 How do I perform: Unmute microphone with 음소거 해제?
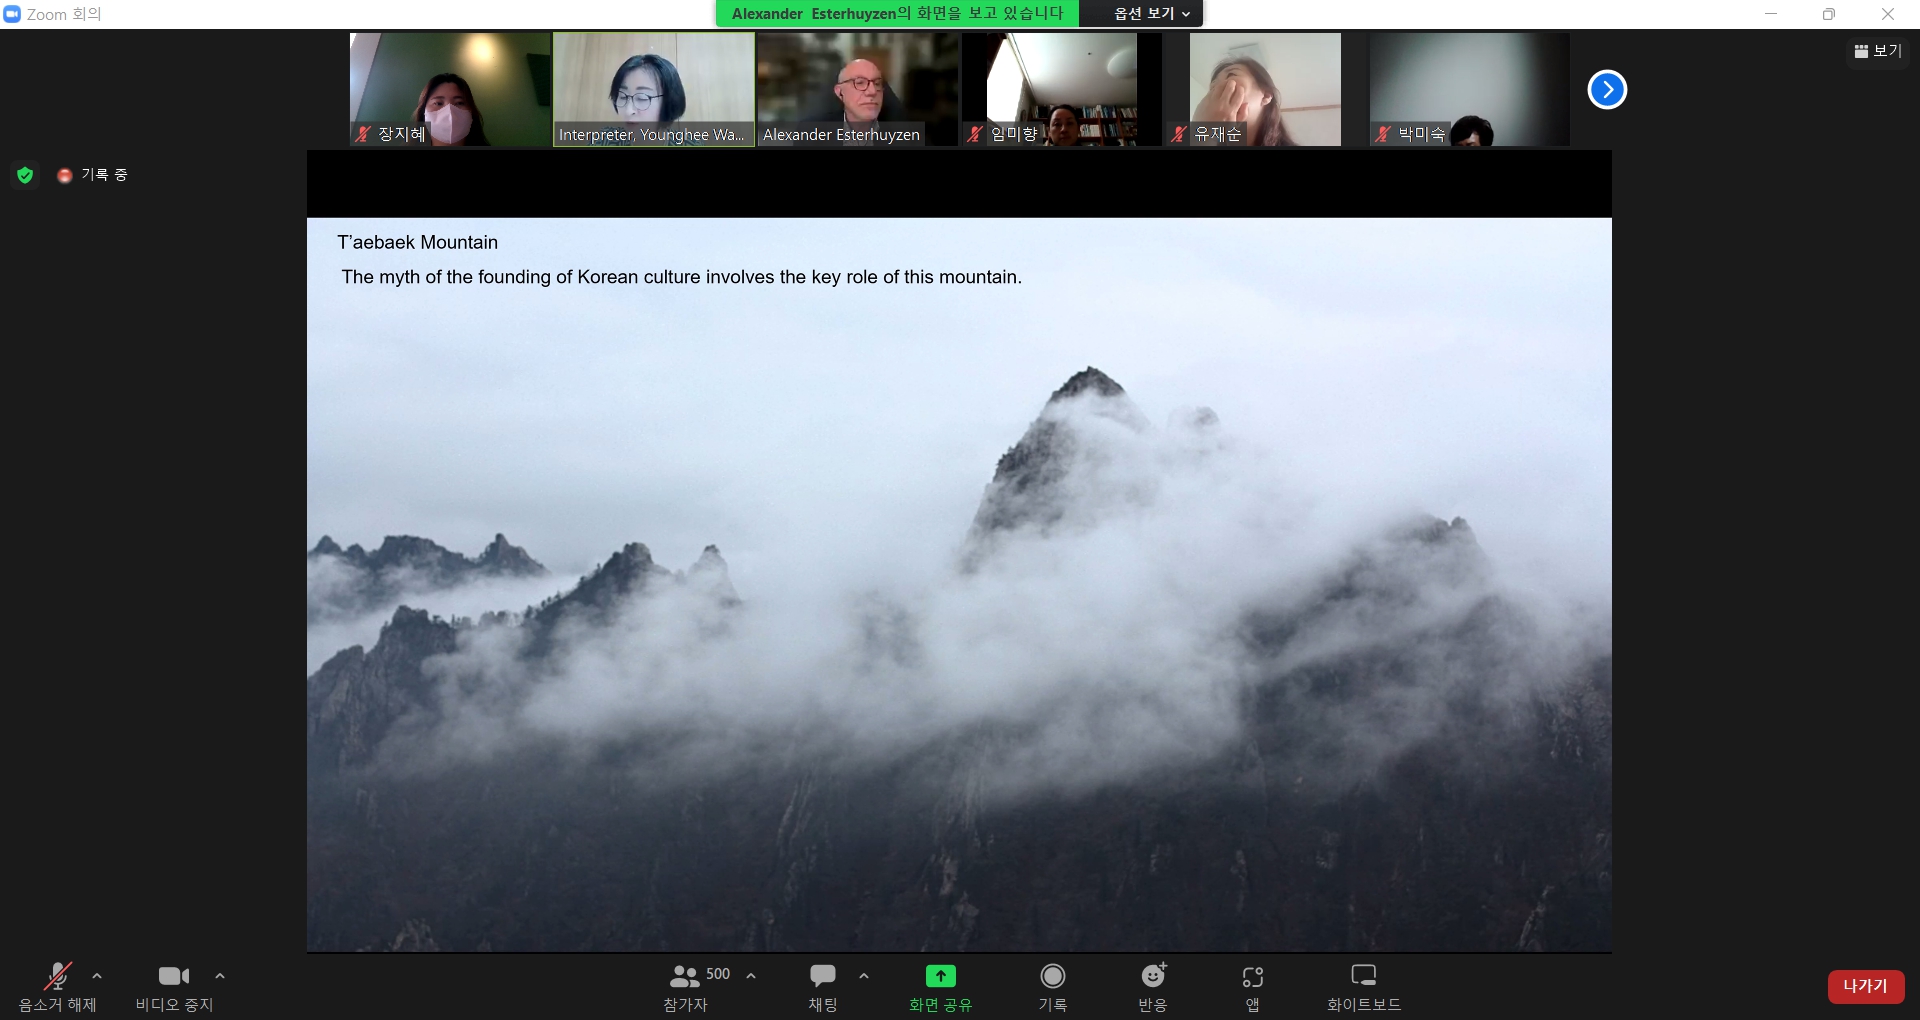click(x=58, y=987)
